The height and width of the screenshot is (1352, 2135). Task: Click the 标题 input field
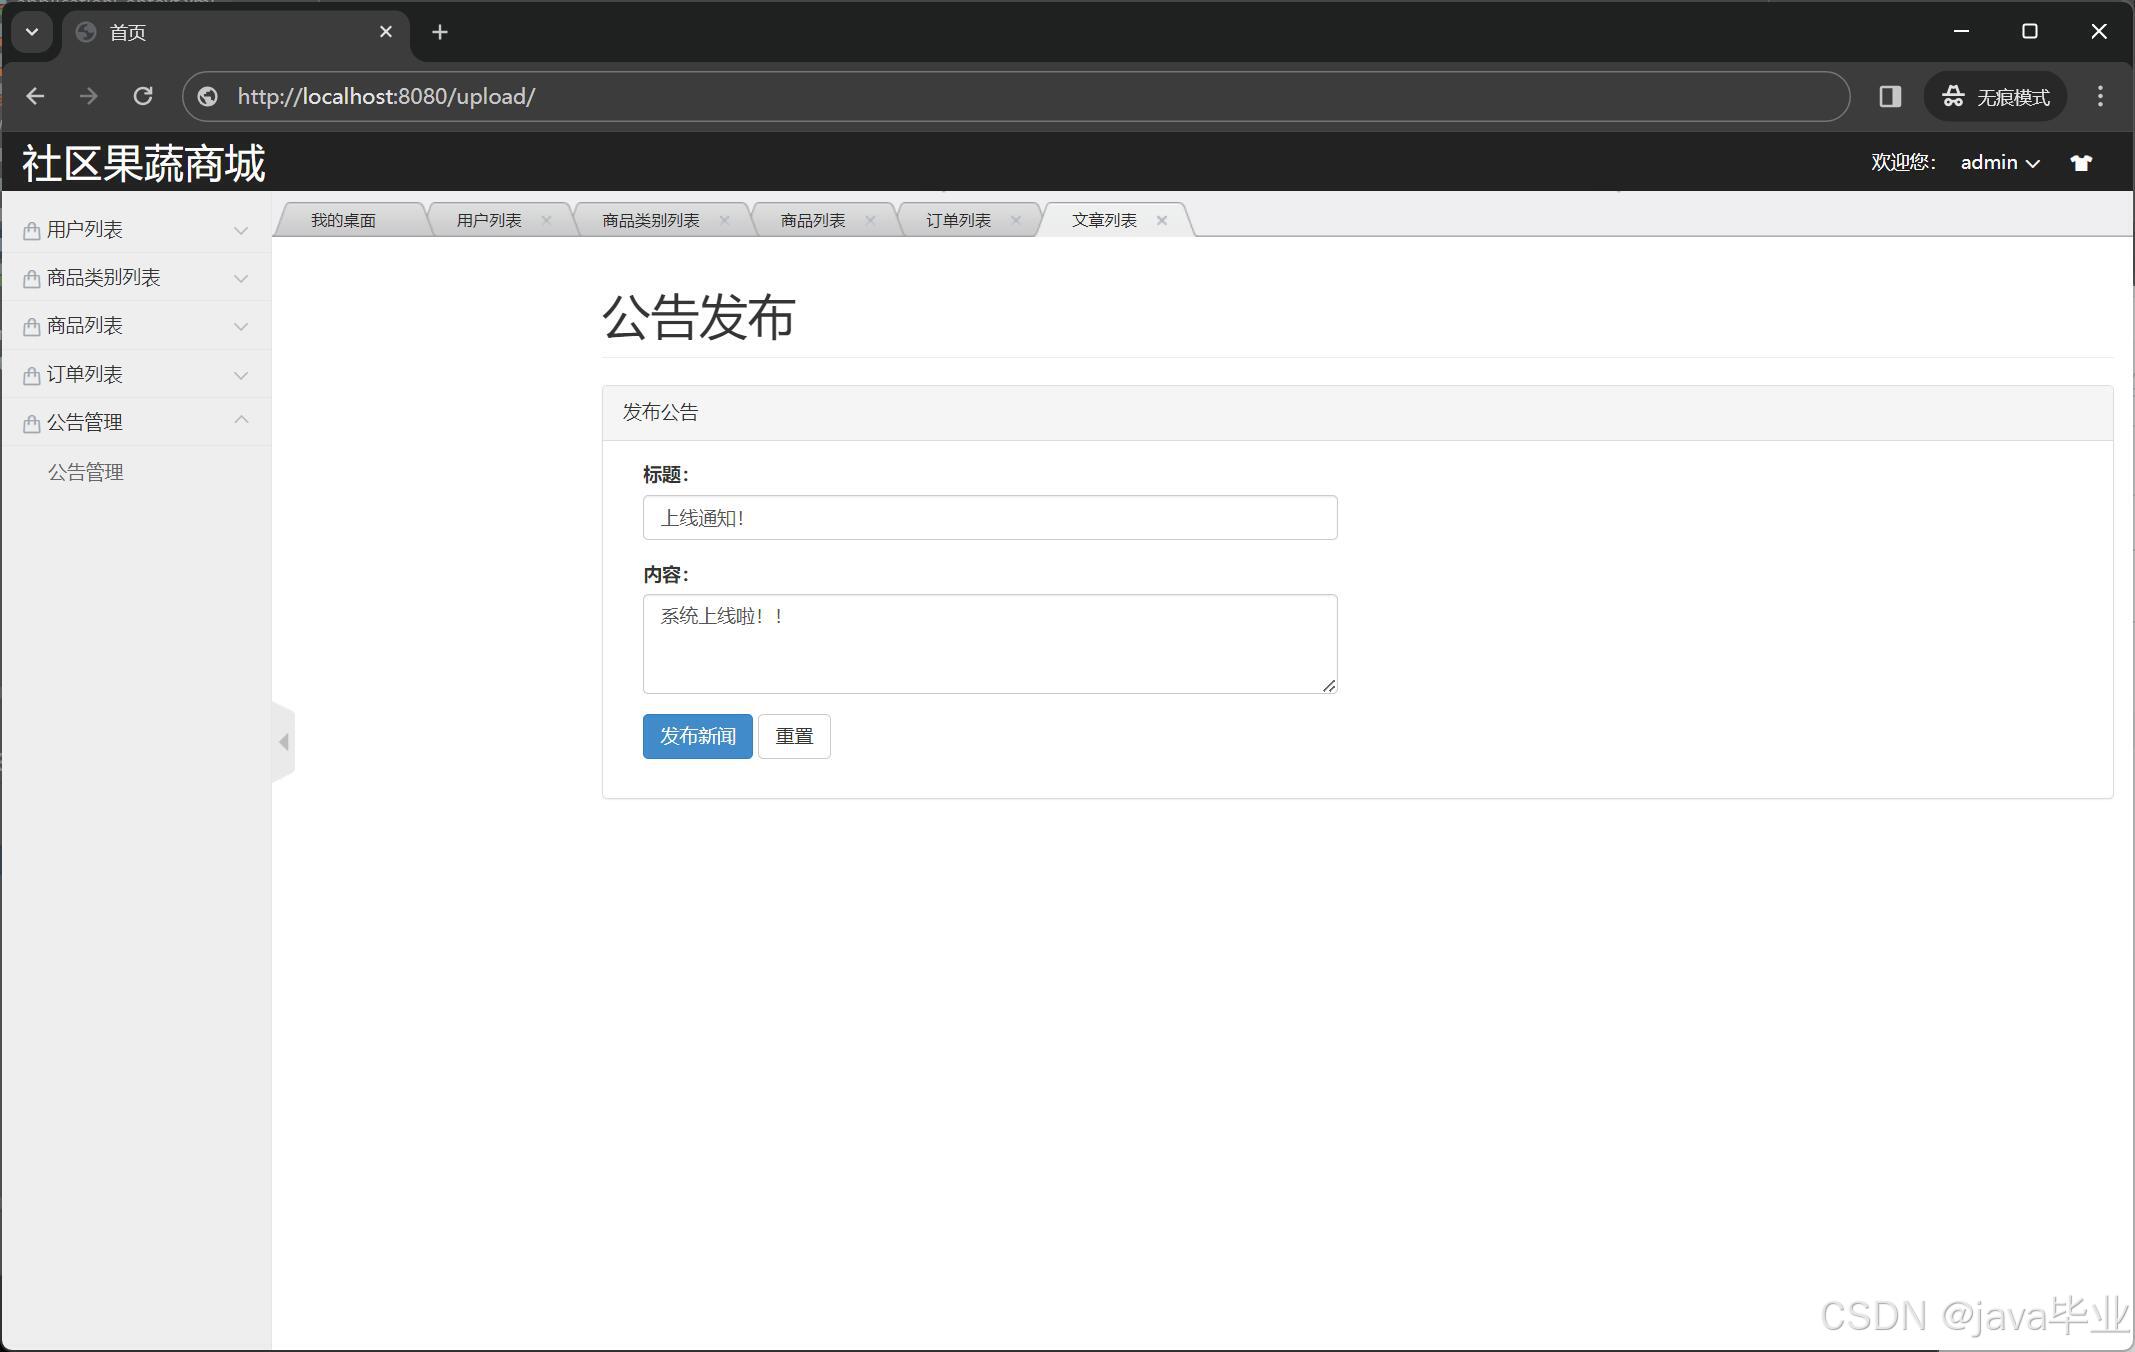[x=990, y=518]
